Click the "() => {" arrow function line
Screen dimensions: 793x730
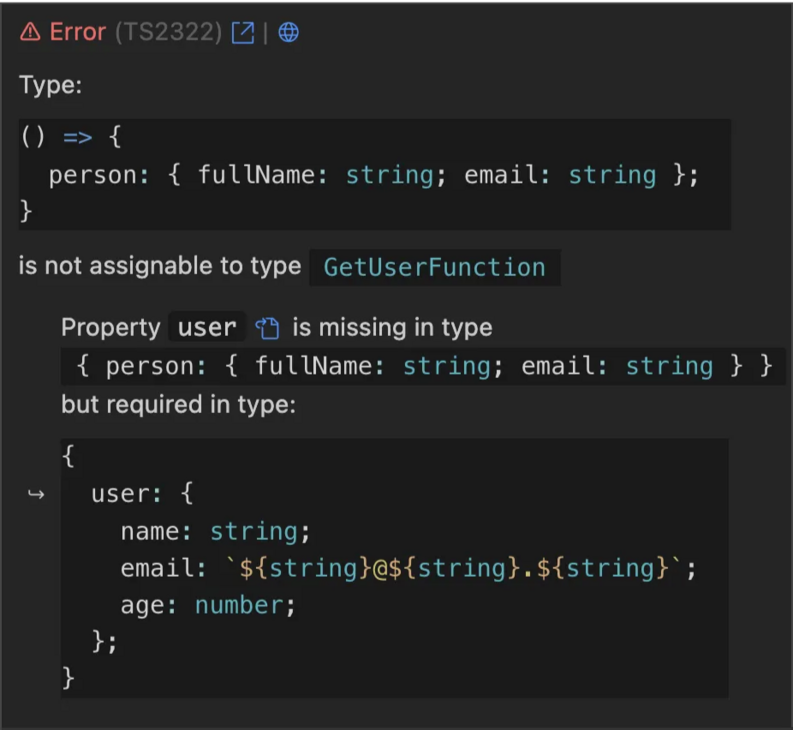tap(71, 137)
